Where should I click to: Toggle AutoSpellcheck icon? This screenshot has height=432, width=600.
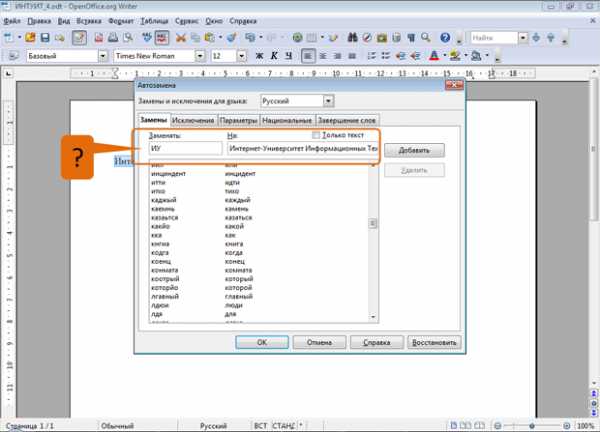point(162,37)
